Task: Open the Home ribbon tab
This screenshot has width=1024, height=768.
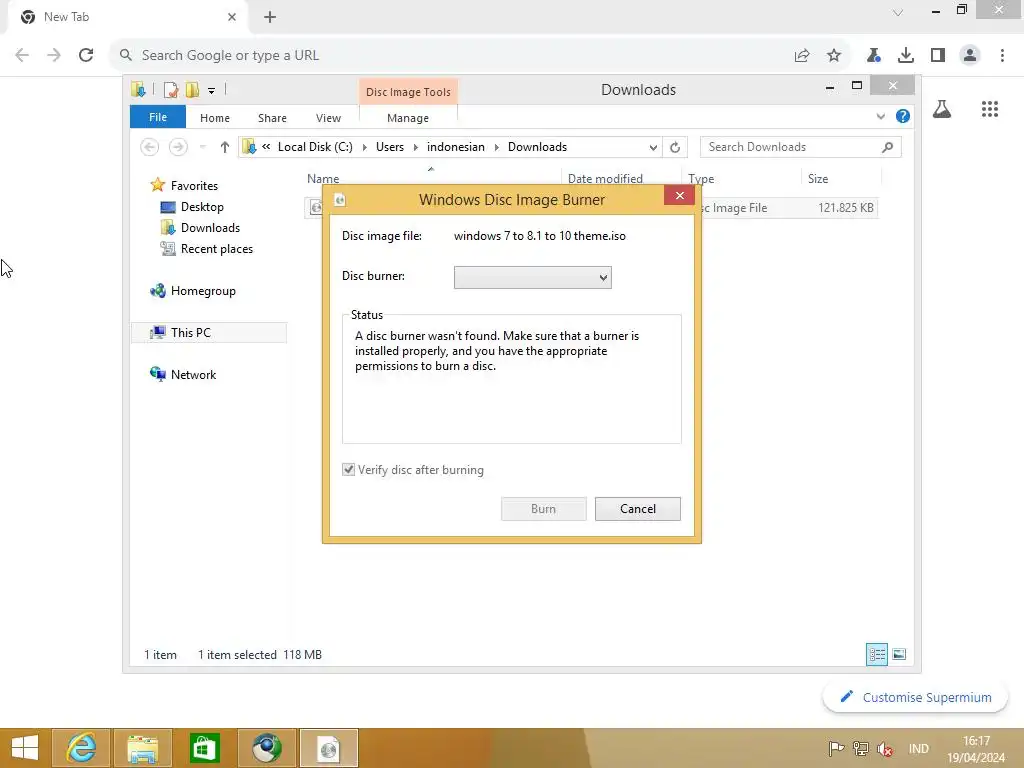Action: tap(215, 118)
